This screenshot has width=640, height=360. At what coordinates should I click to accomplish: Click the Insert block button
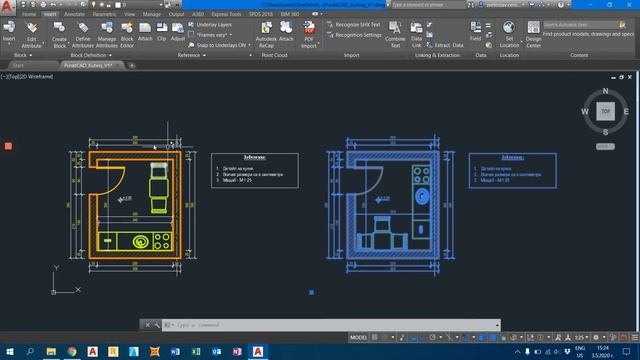pyautogui.click(x=9, y=31)
